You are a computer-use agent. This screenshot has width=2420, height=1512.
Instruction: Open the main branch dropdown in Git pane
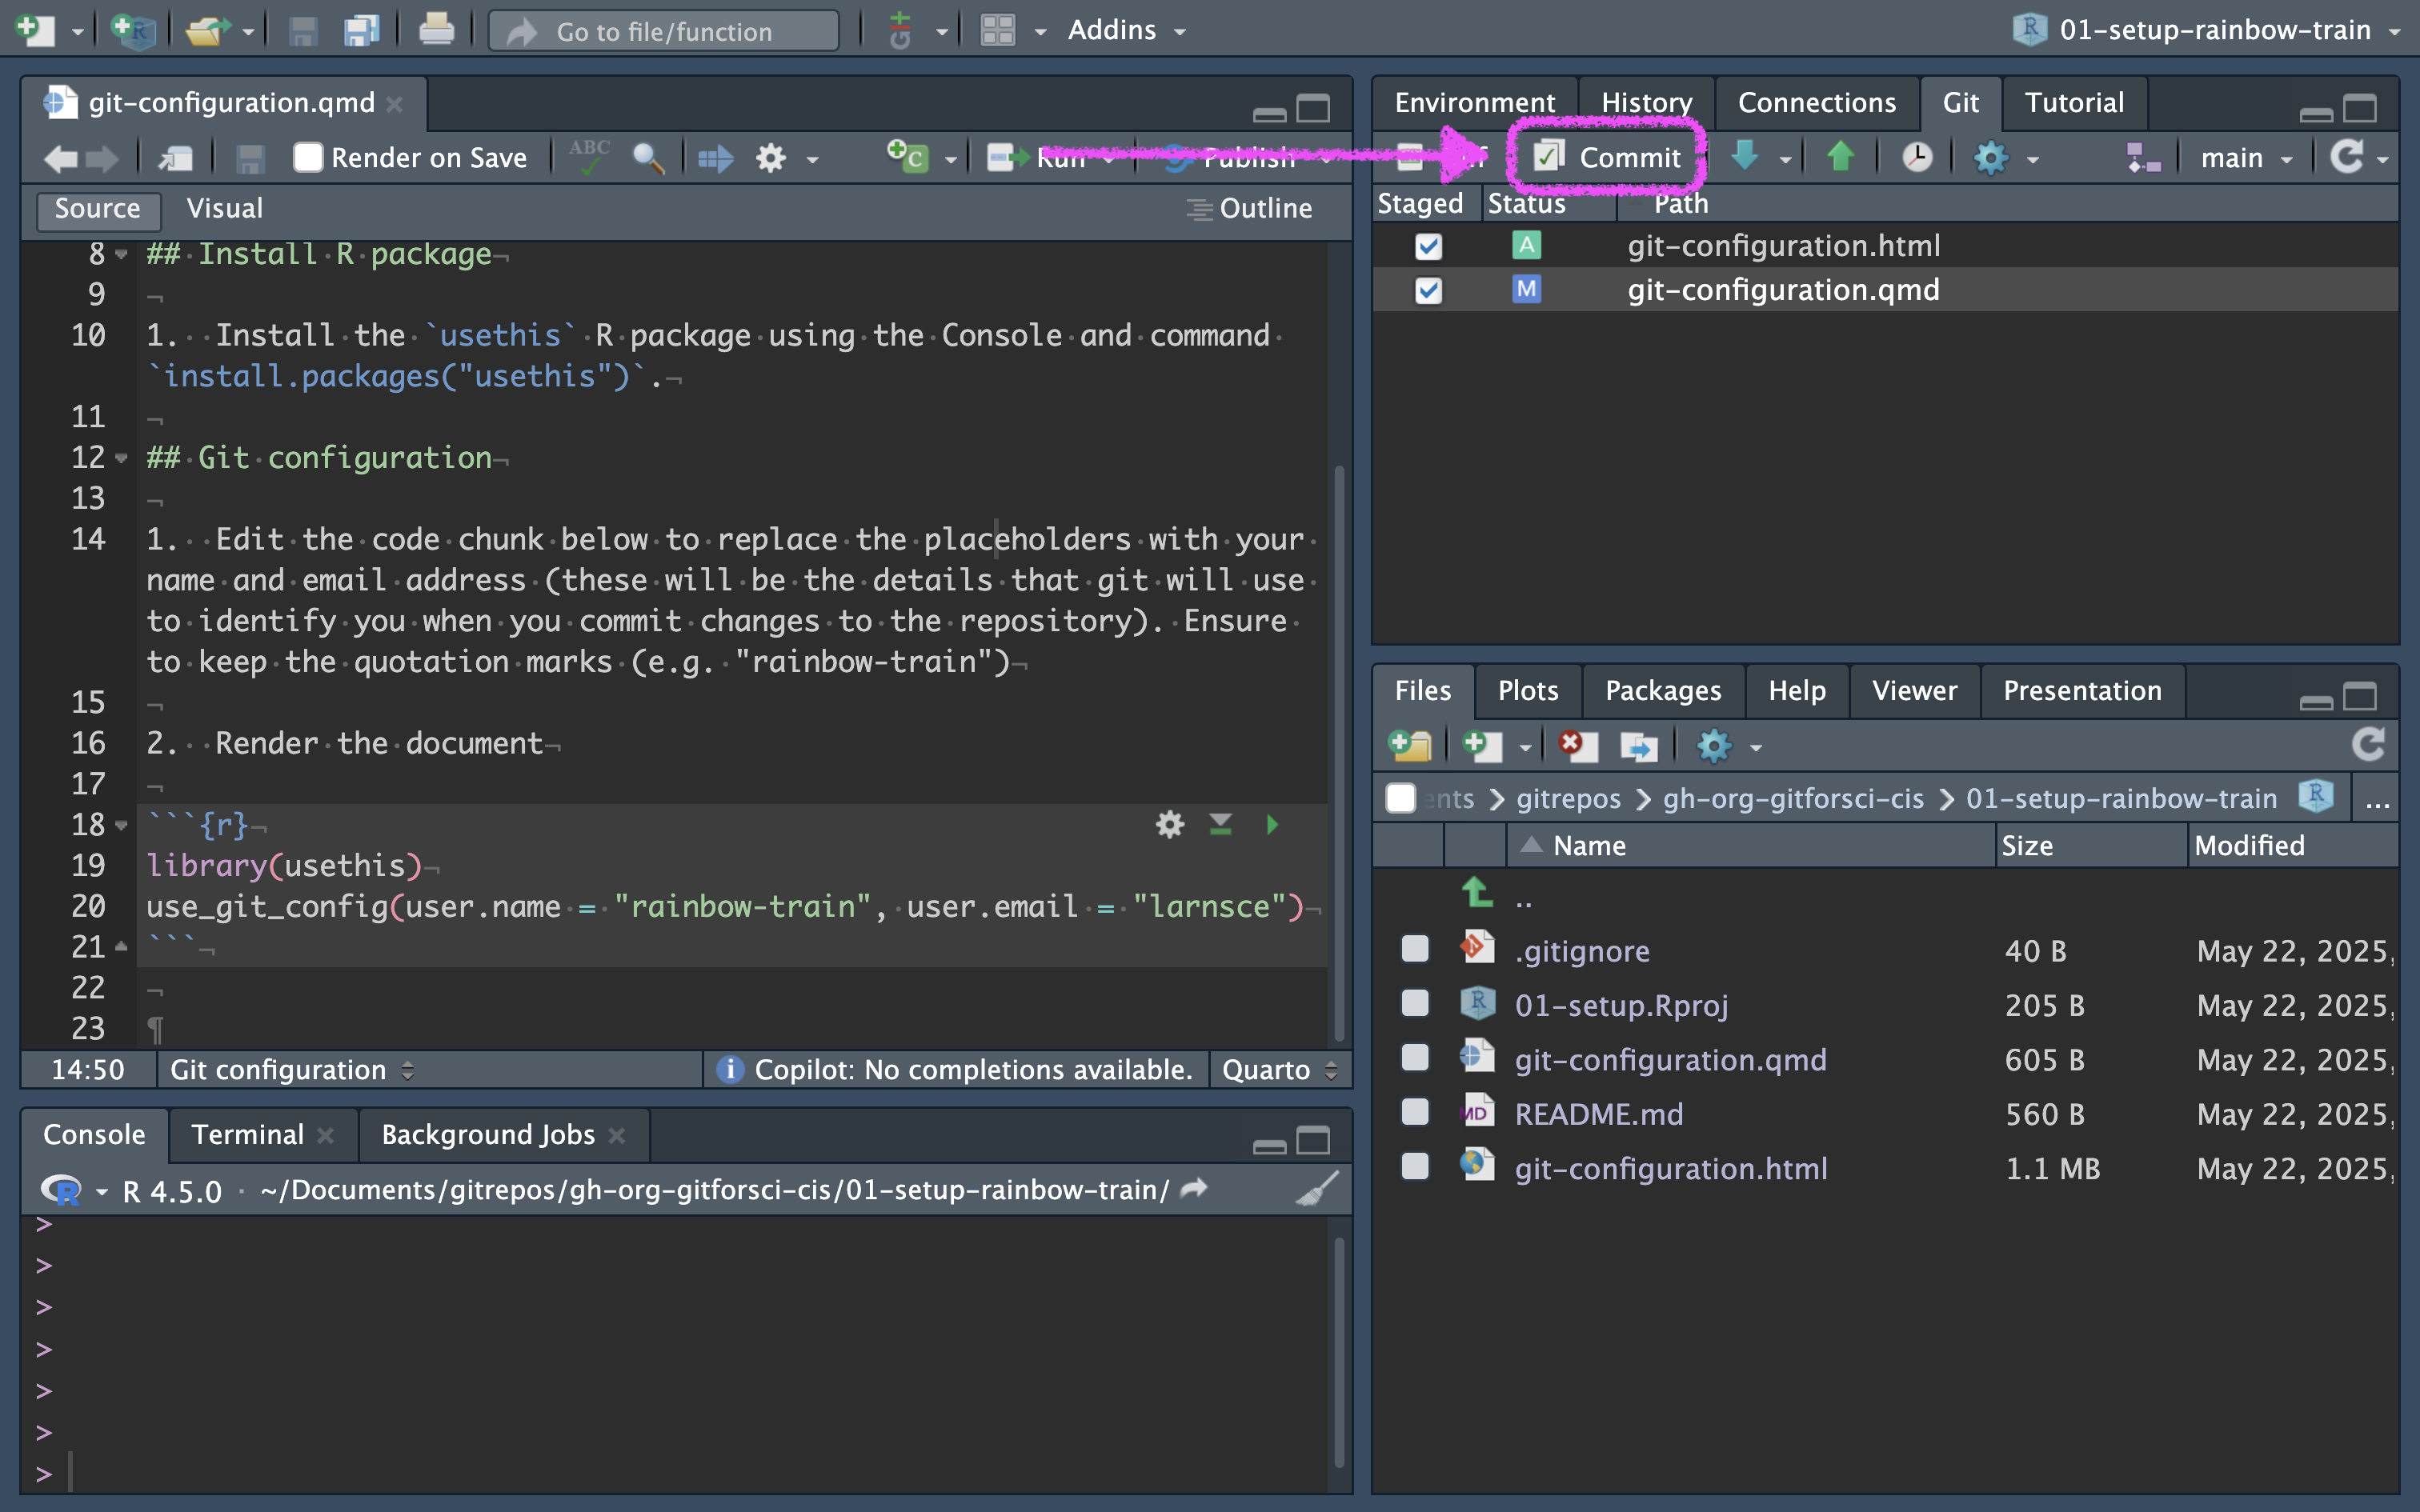click(x=2246, y=158)
